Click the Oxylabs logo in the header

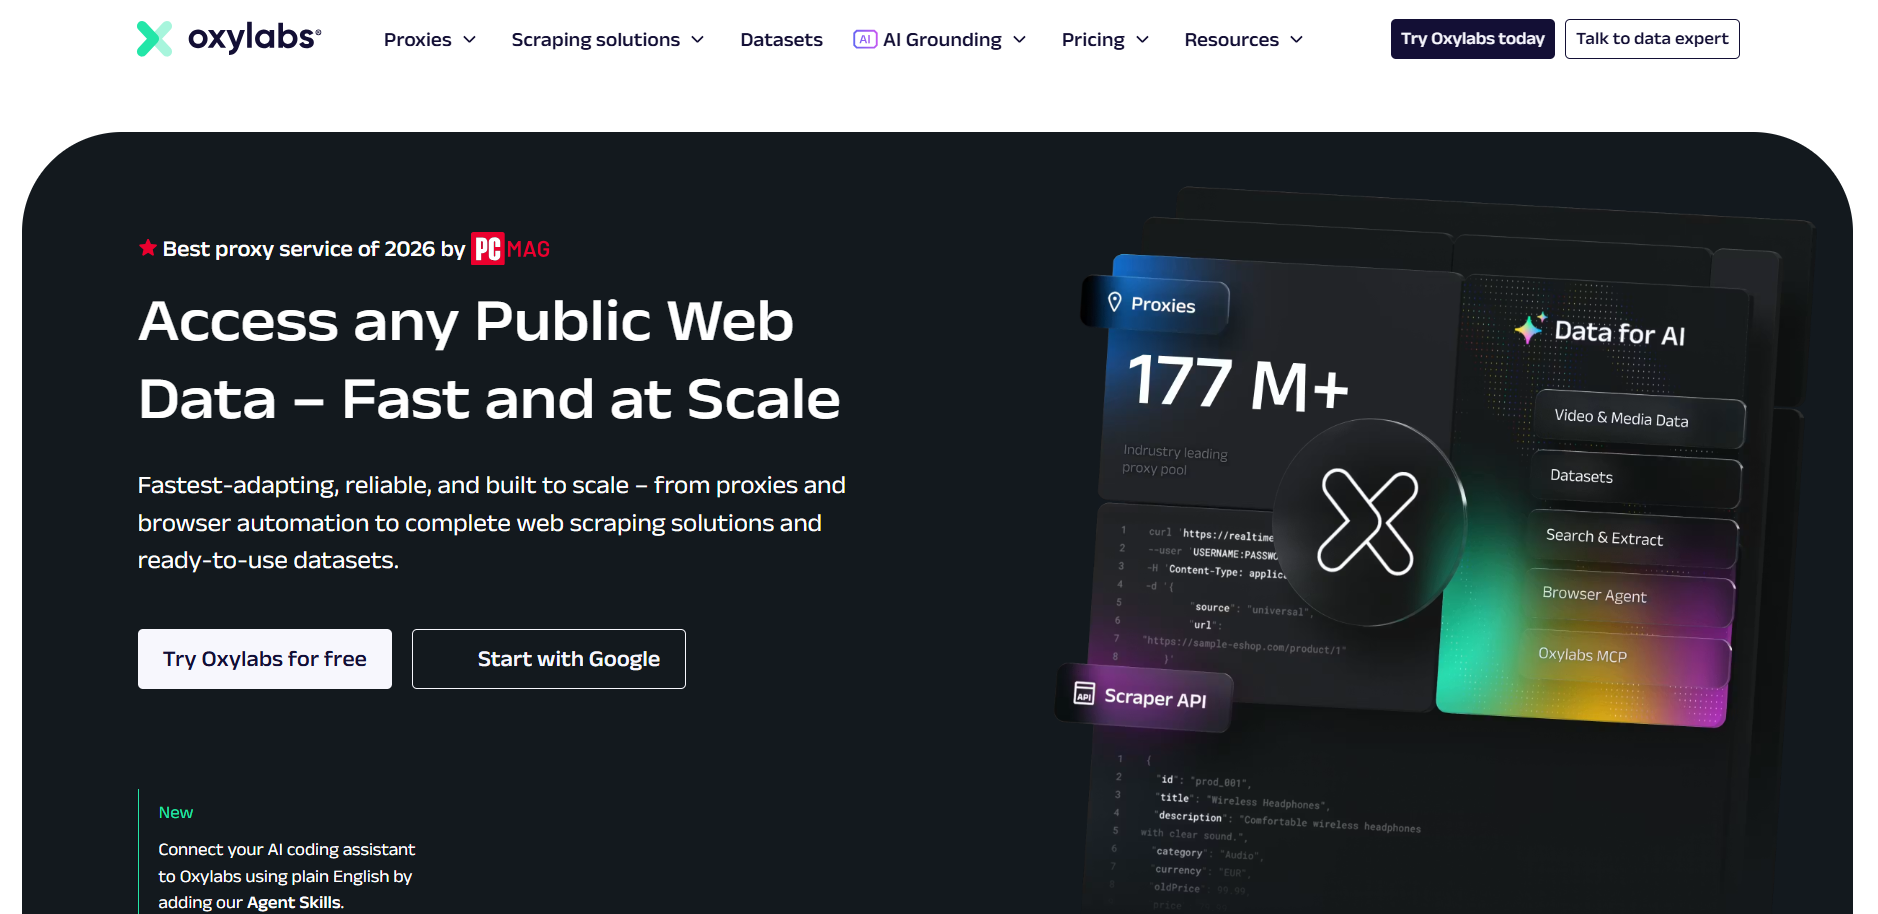coord(229,38)
